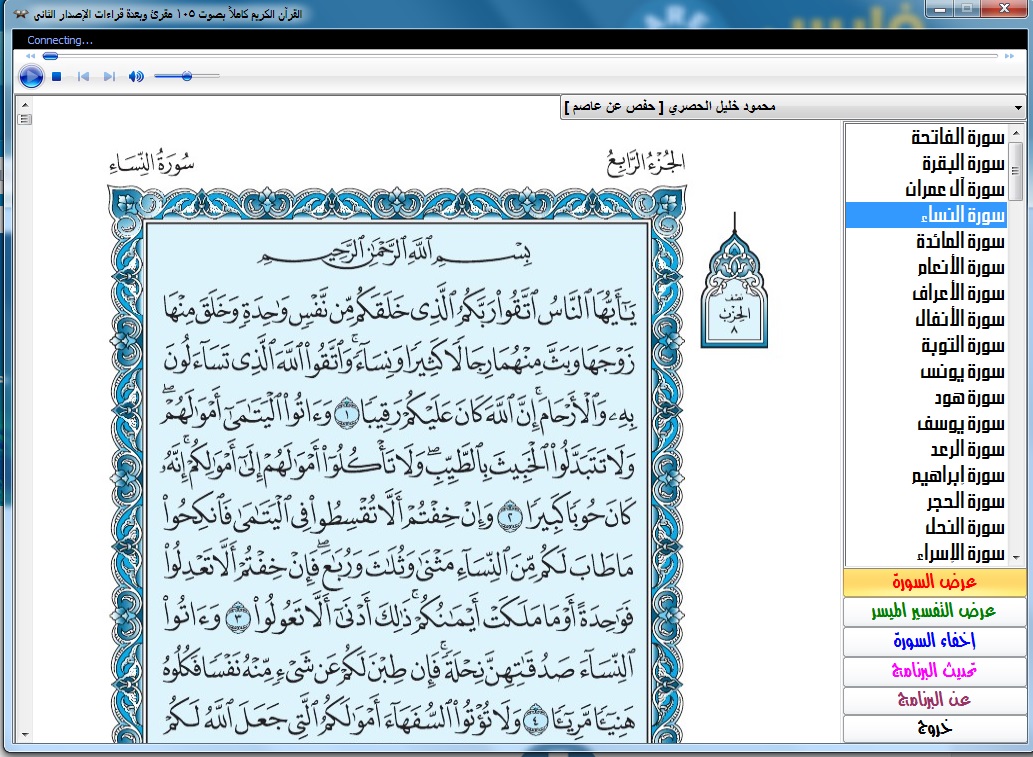Click the surah list scrollbar thumb

pos(1016,171)
